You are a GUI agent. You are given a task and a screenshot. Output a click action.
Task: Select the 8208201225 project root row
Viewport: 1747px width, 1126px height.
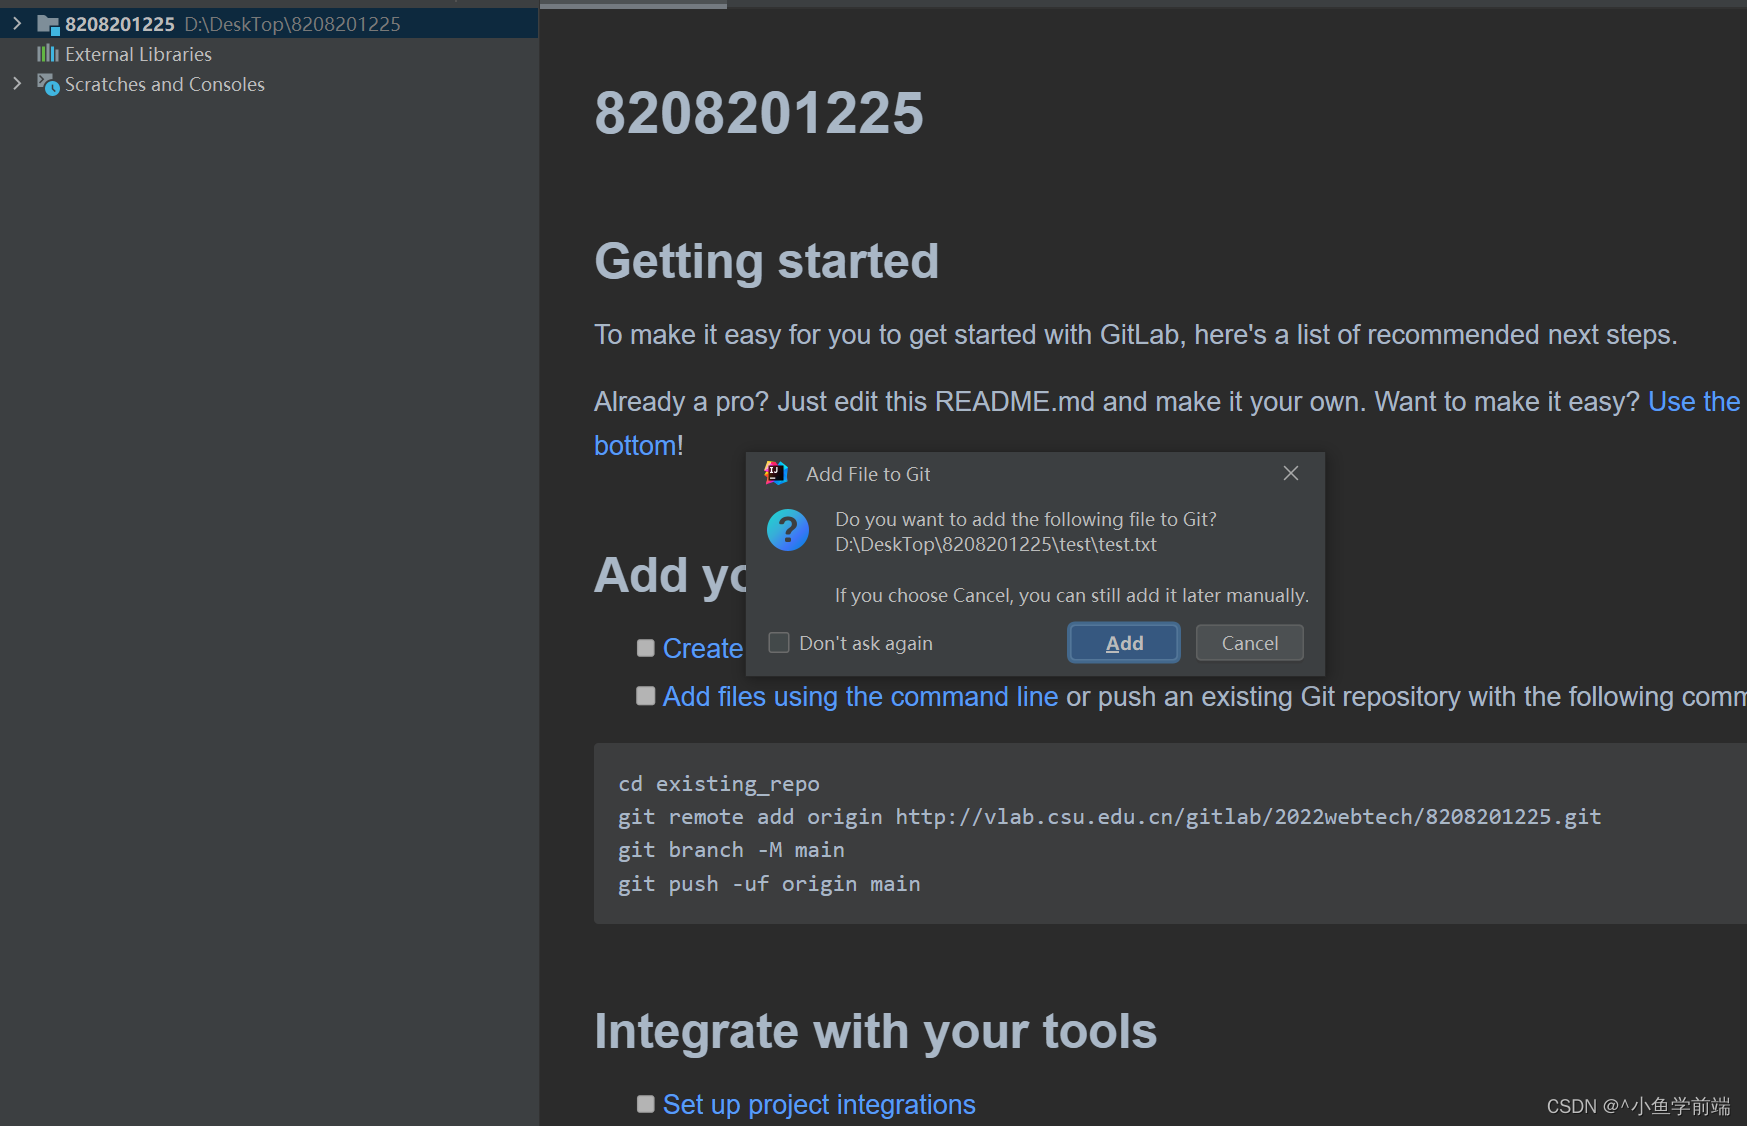click(269, 24)
